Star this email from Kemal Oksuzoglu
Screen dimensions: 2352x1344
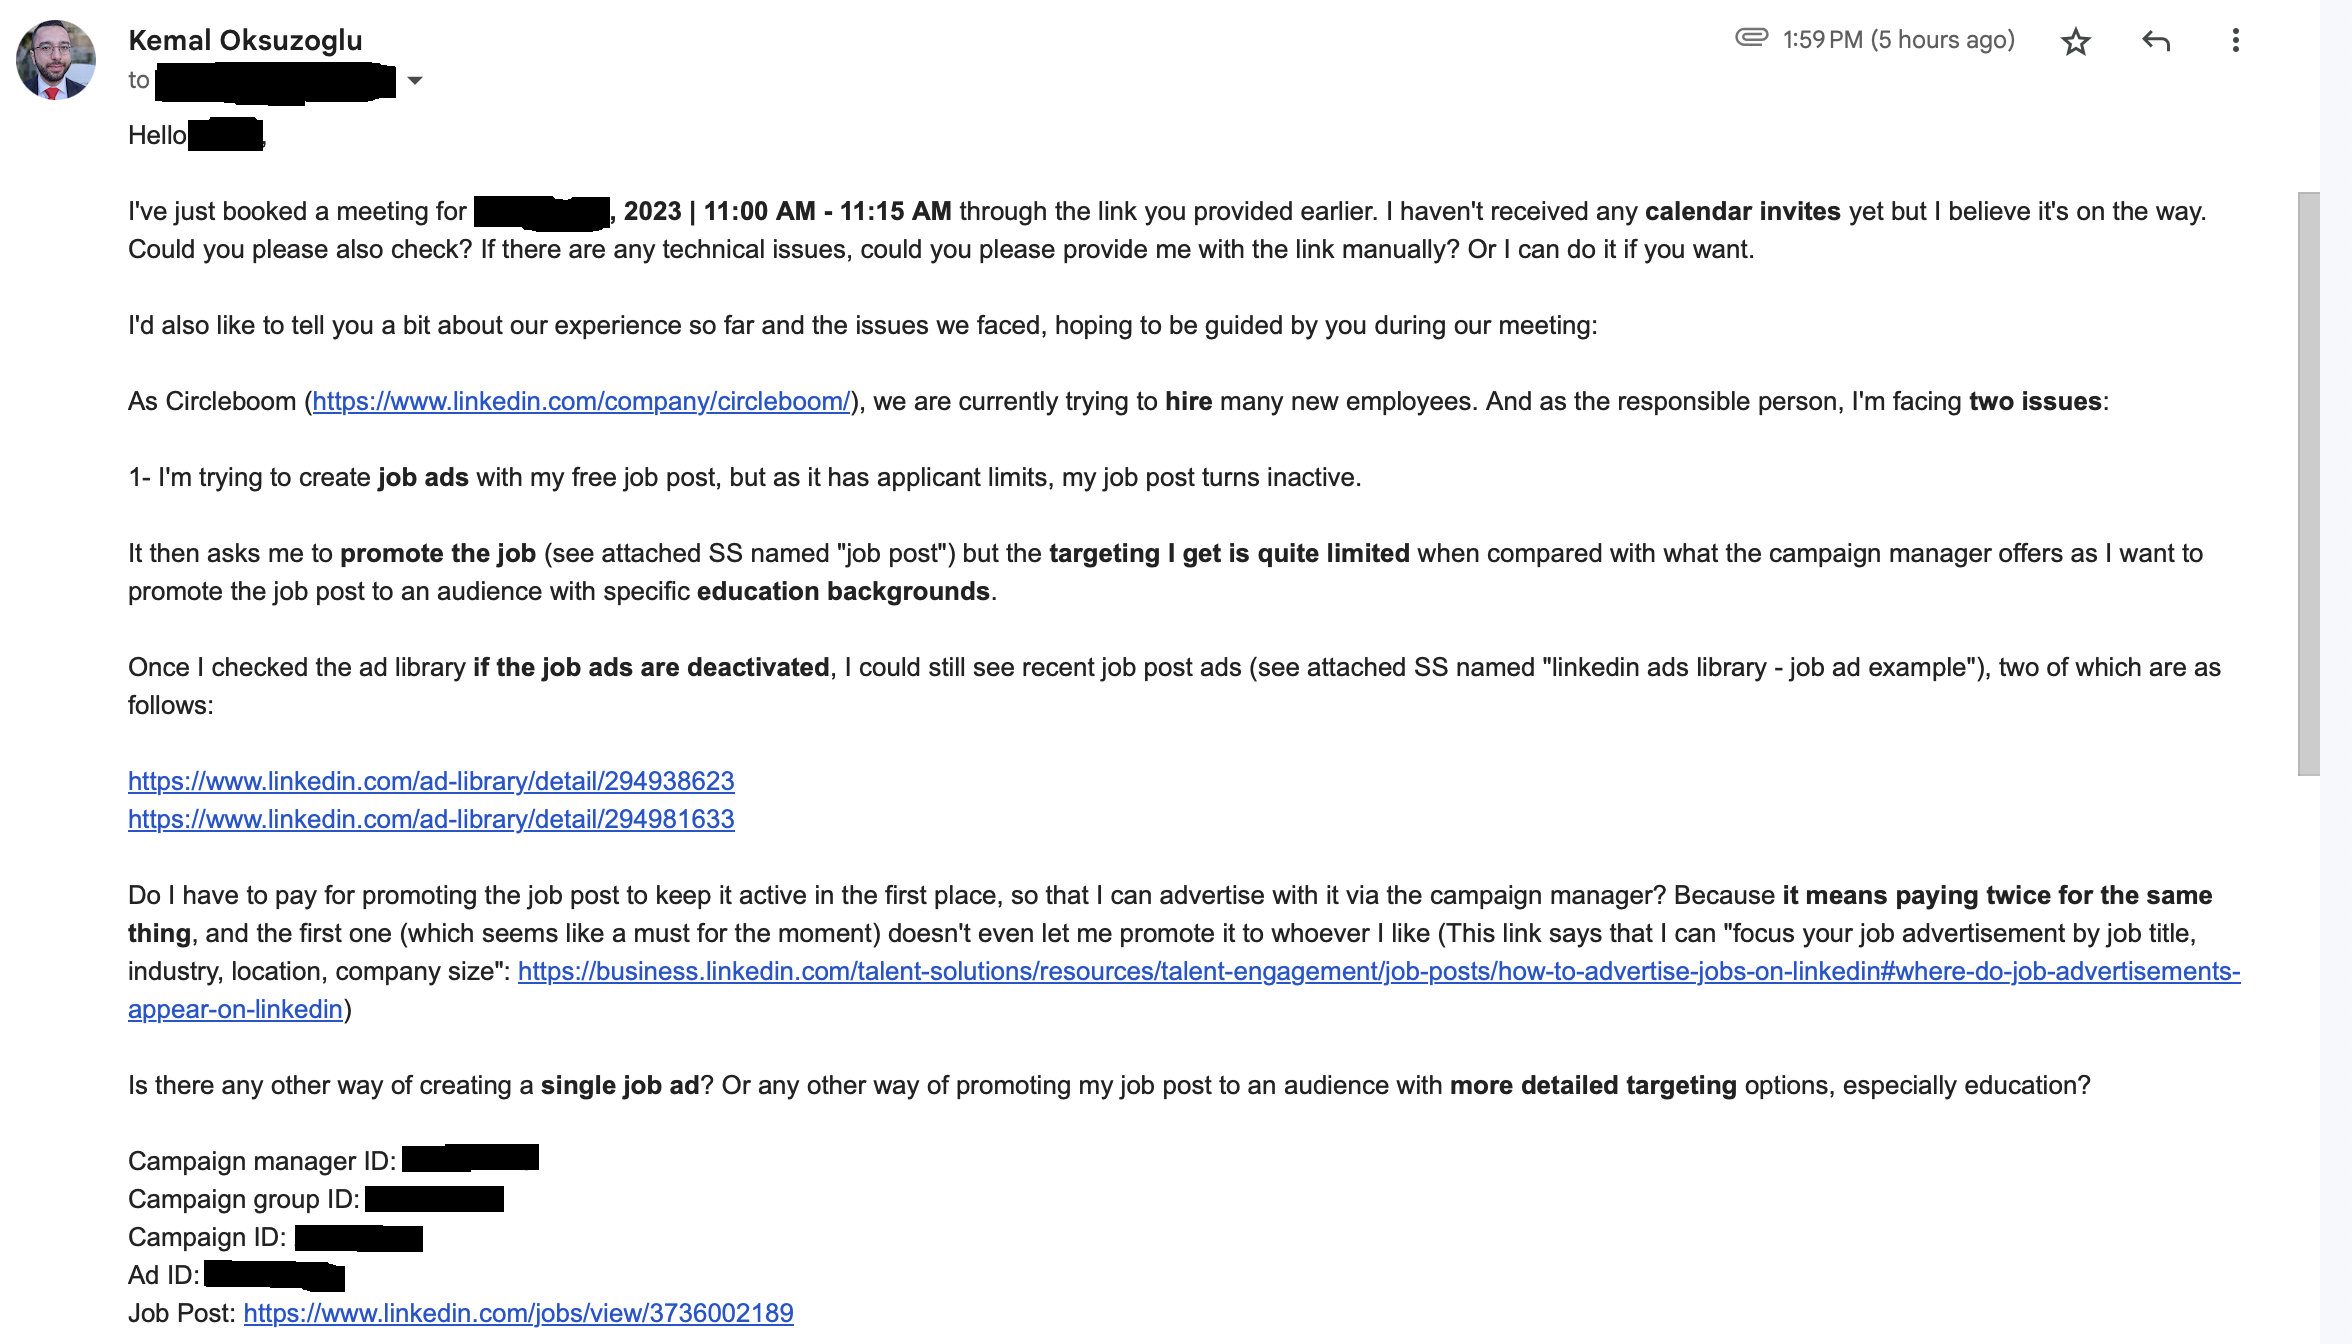2076,42
